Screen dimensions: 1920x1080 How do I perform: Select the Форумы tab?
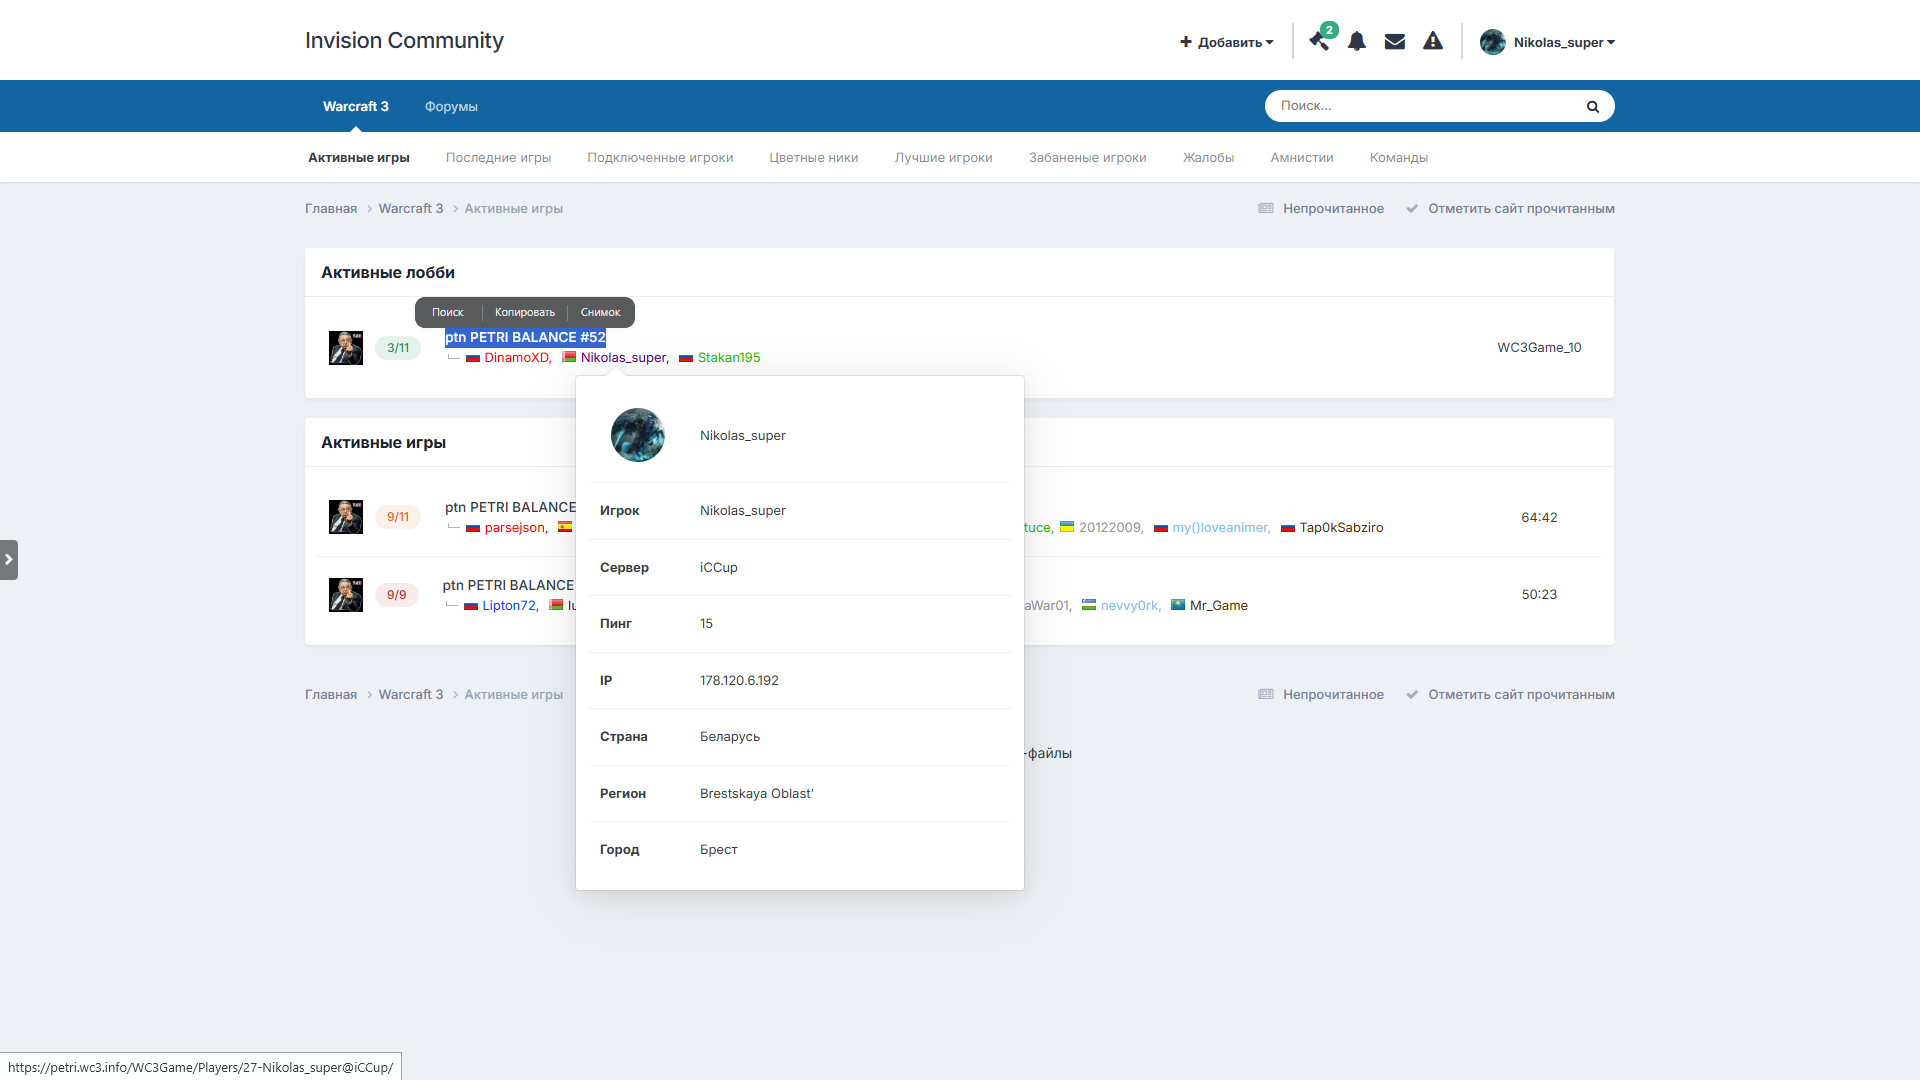tap(451, 106)
